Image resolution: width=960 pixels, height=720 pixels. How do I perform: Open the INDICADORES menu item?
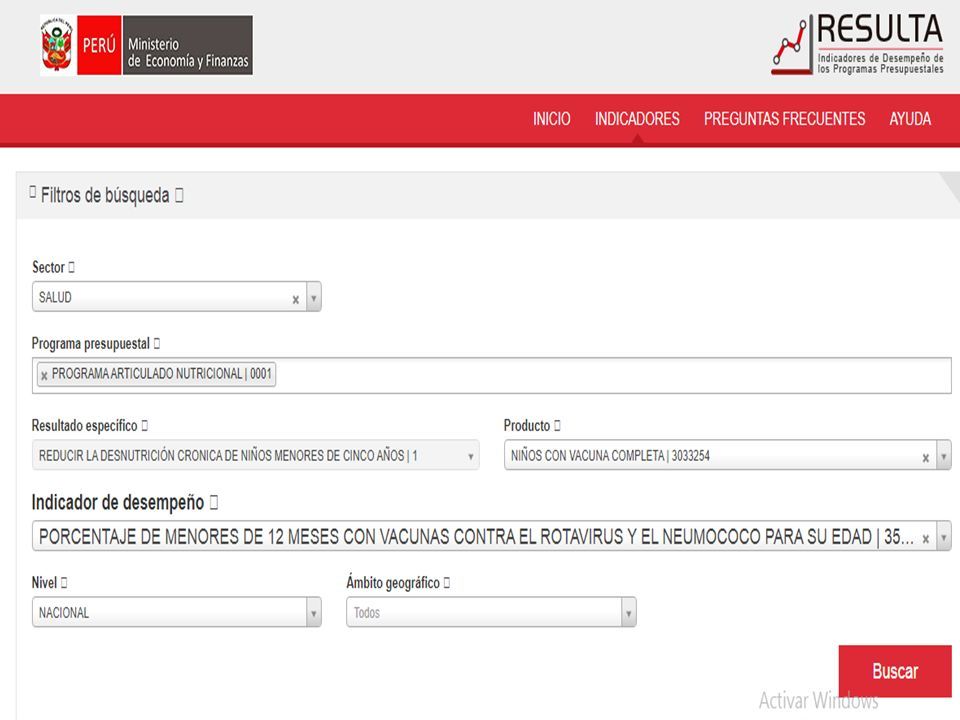click(x=637, y=119)
